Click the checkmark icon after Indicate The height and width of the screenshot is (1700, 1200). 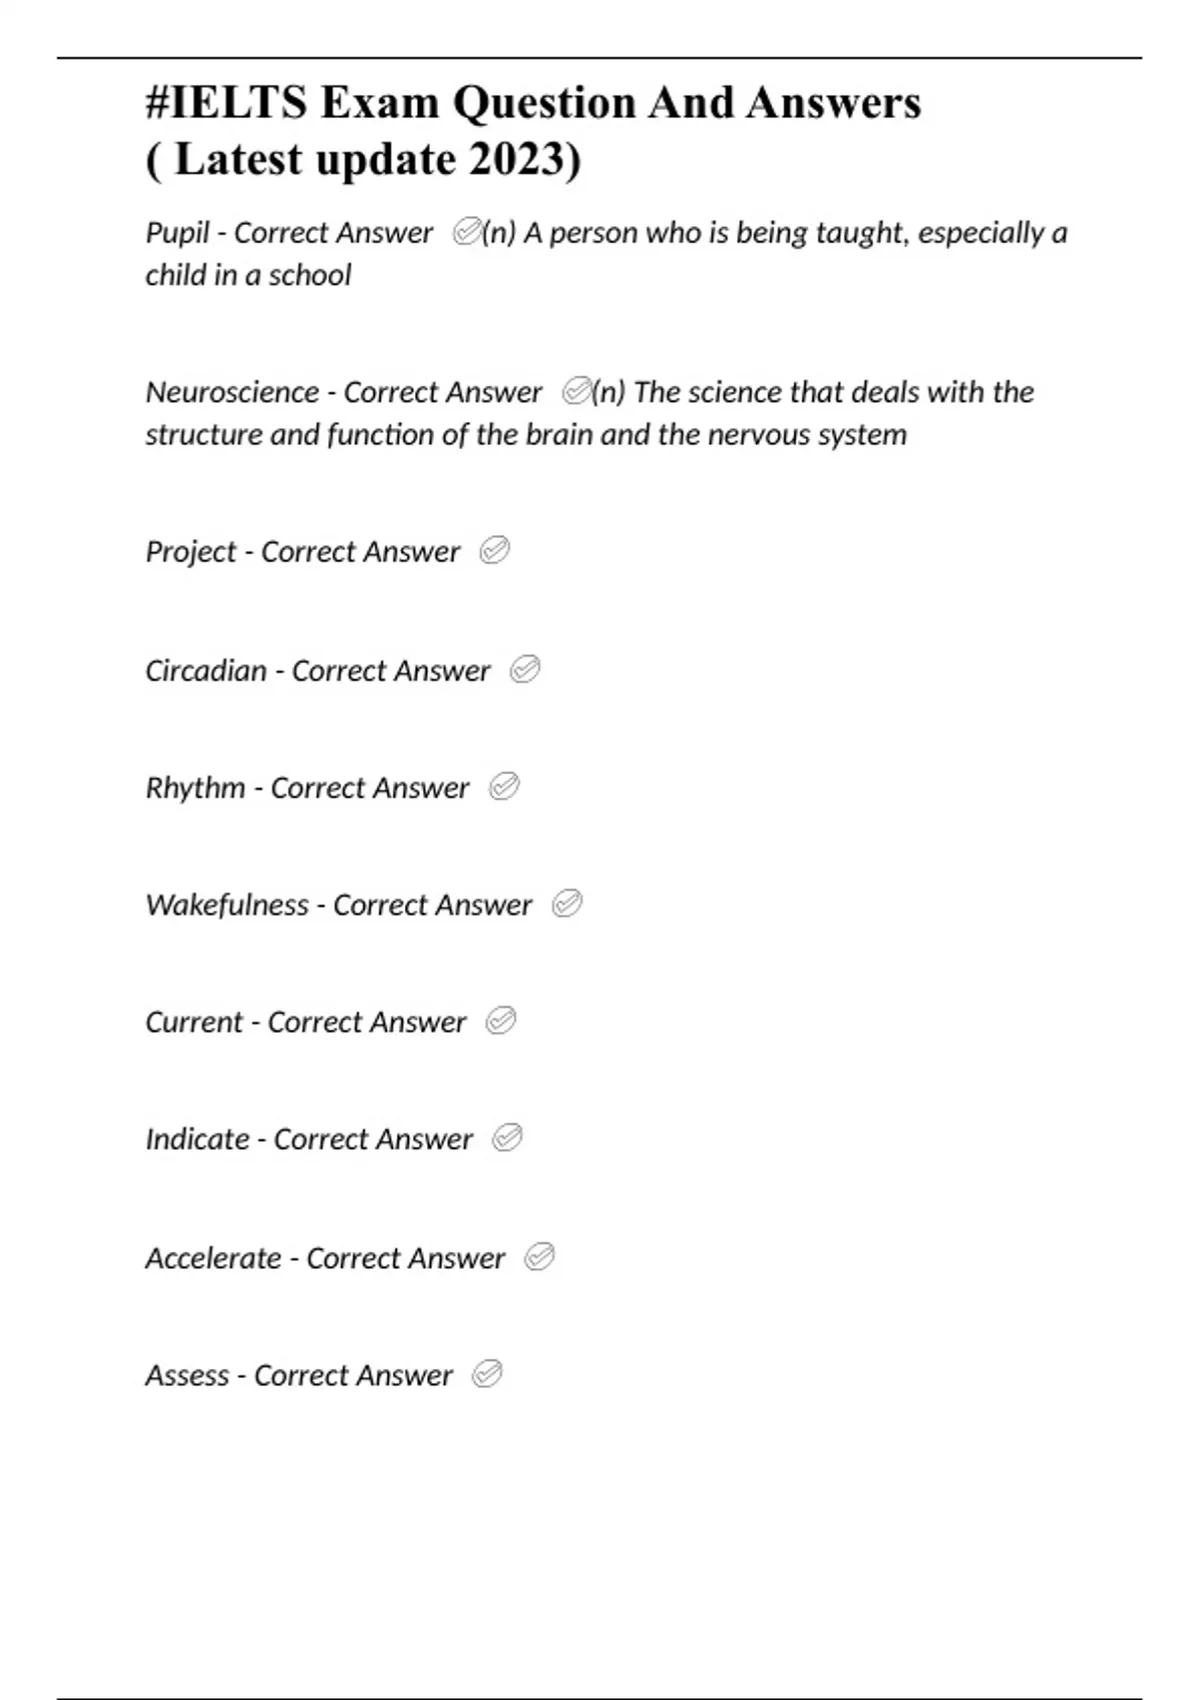tap(507, 1138)
